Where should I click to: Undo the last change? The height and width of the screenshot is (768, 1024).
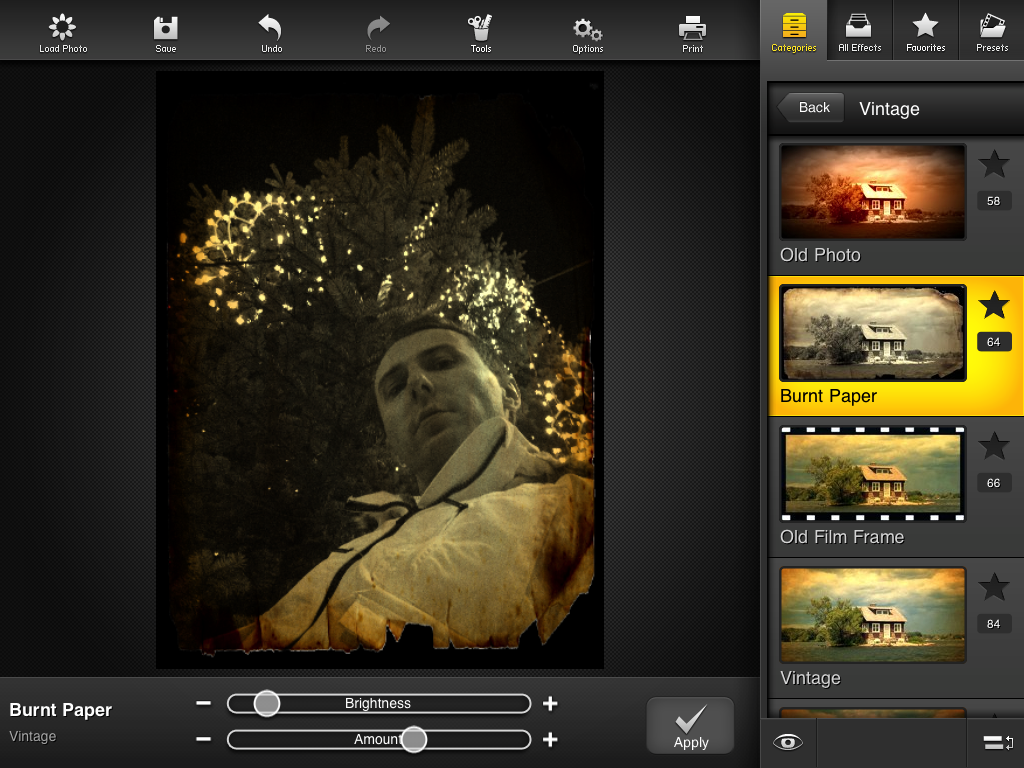(x=271, y=32)
